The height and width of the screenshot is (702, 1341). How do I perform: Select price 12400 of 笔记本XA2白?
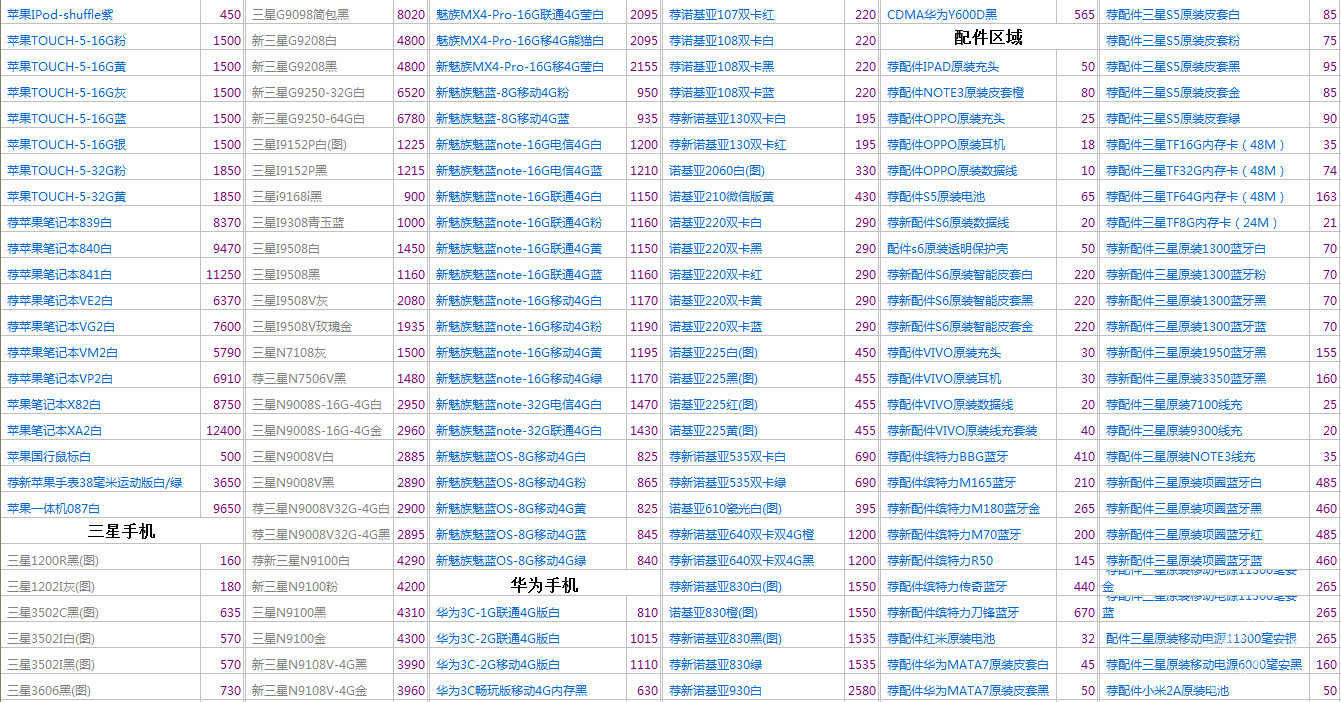(223, 430)
